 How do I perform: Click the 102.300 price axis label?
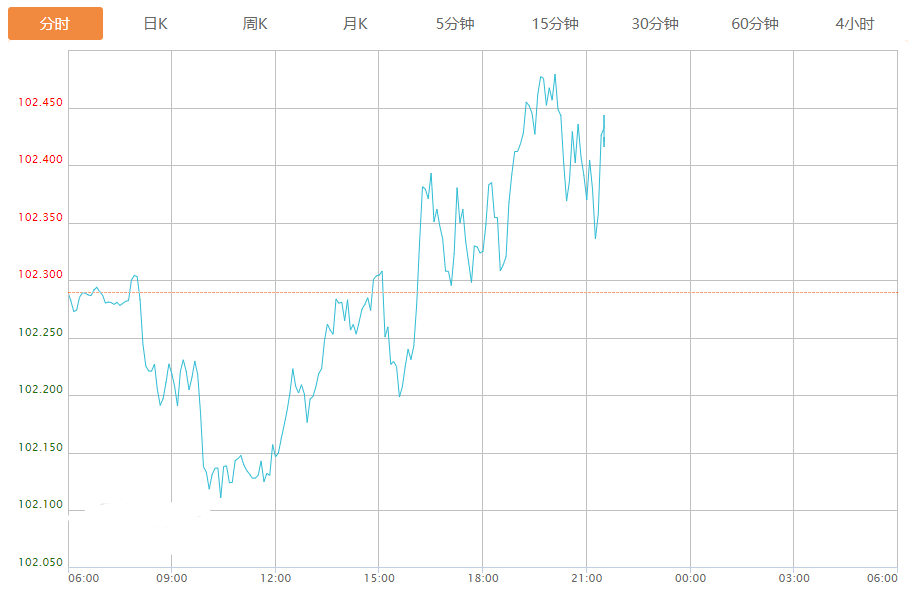(x=40, y=275)
